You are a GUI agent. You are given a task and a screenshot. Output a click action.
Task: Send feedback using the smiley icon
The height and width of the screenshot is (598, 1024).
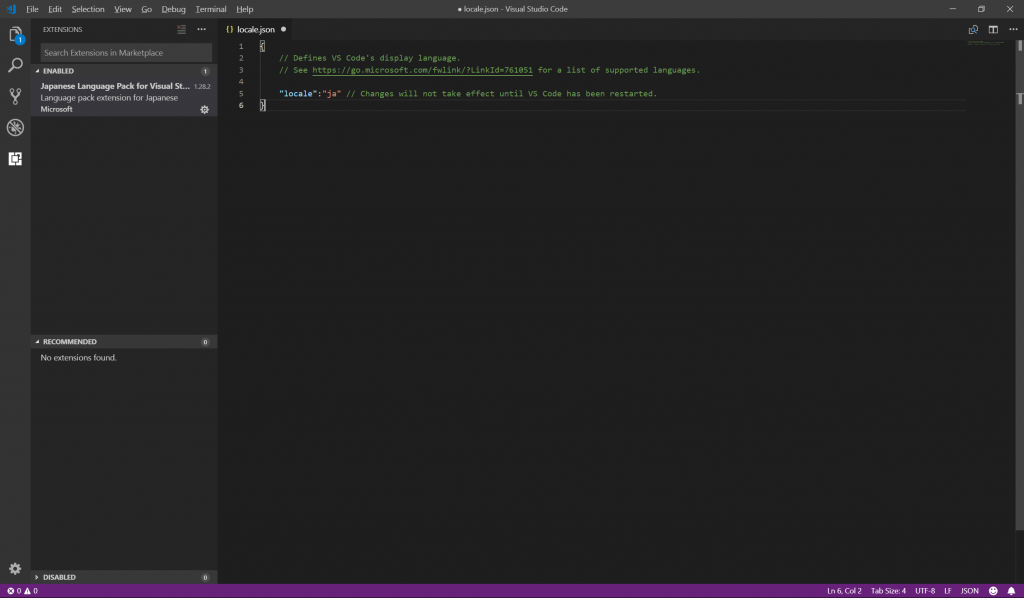pos(993,590)
